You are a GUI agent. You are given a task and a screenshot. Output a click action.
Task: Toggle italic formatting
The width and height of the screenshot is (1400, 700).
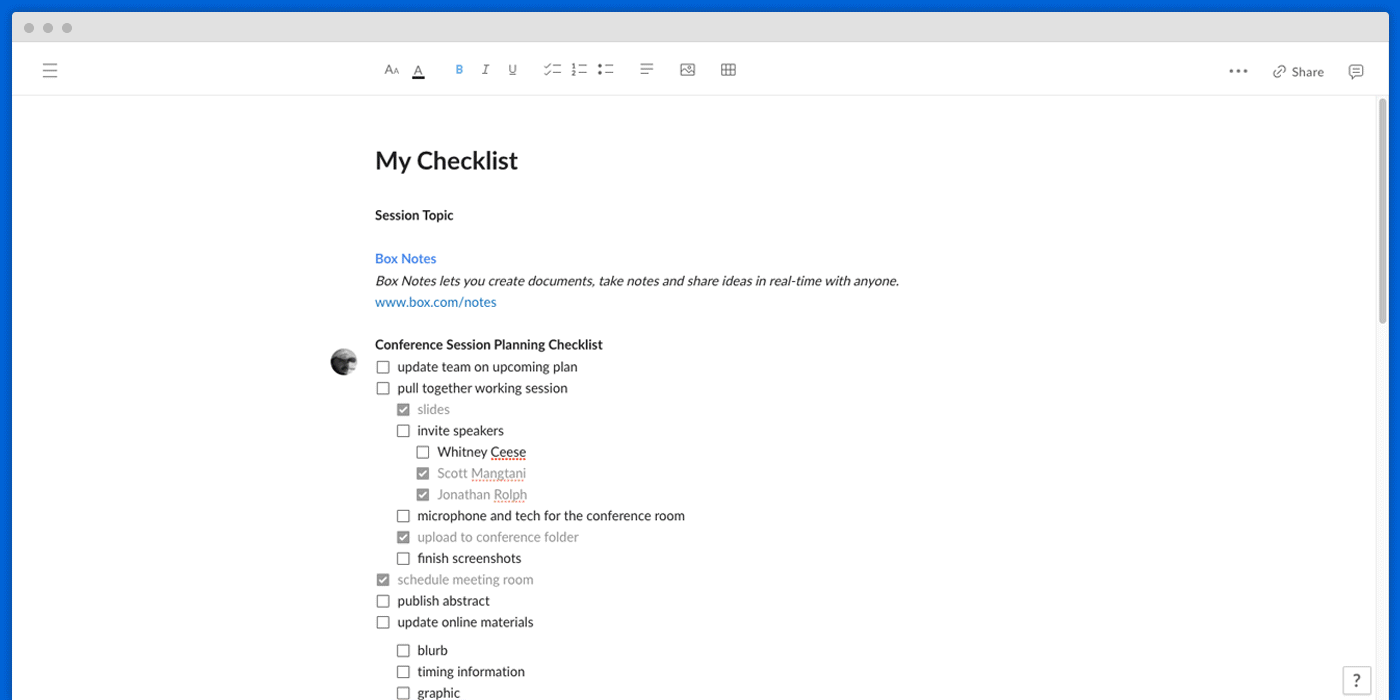point(485,70)
